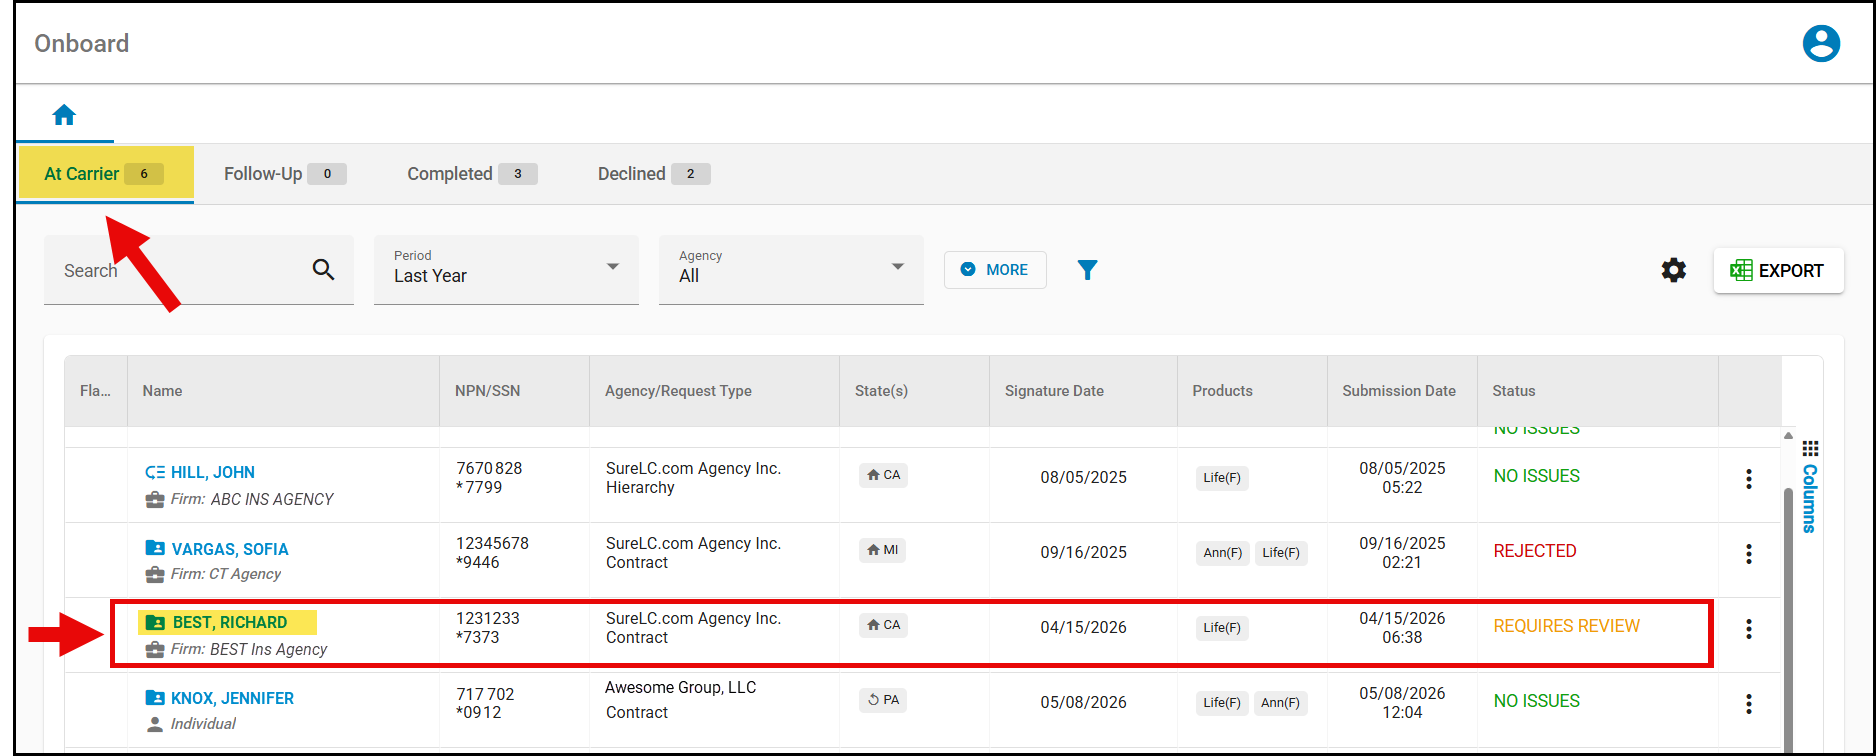Click the NO ISSUES status for KNOX, JENNIFER
Image resolution: width=1876 pixels, height=756 pixels.
[1537, 701]
